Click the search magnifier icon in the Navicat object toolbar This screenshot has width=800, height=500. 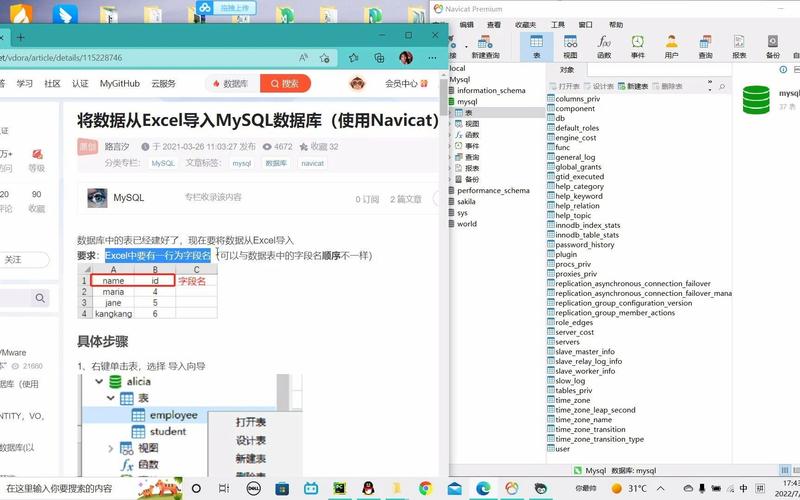(722, 87)
